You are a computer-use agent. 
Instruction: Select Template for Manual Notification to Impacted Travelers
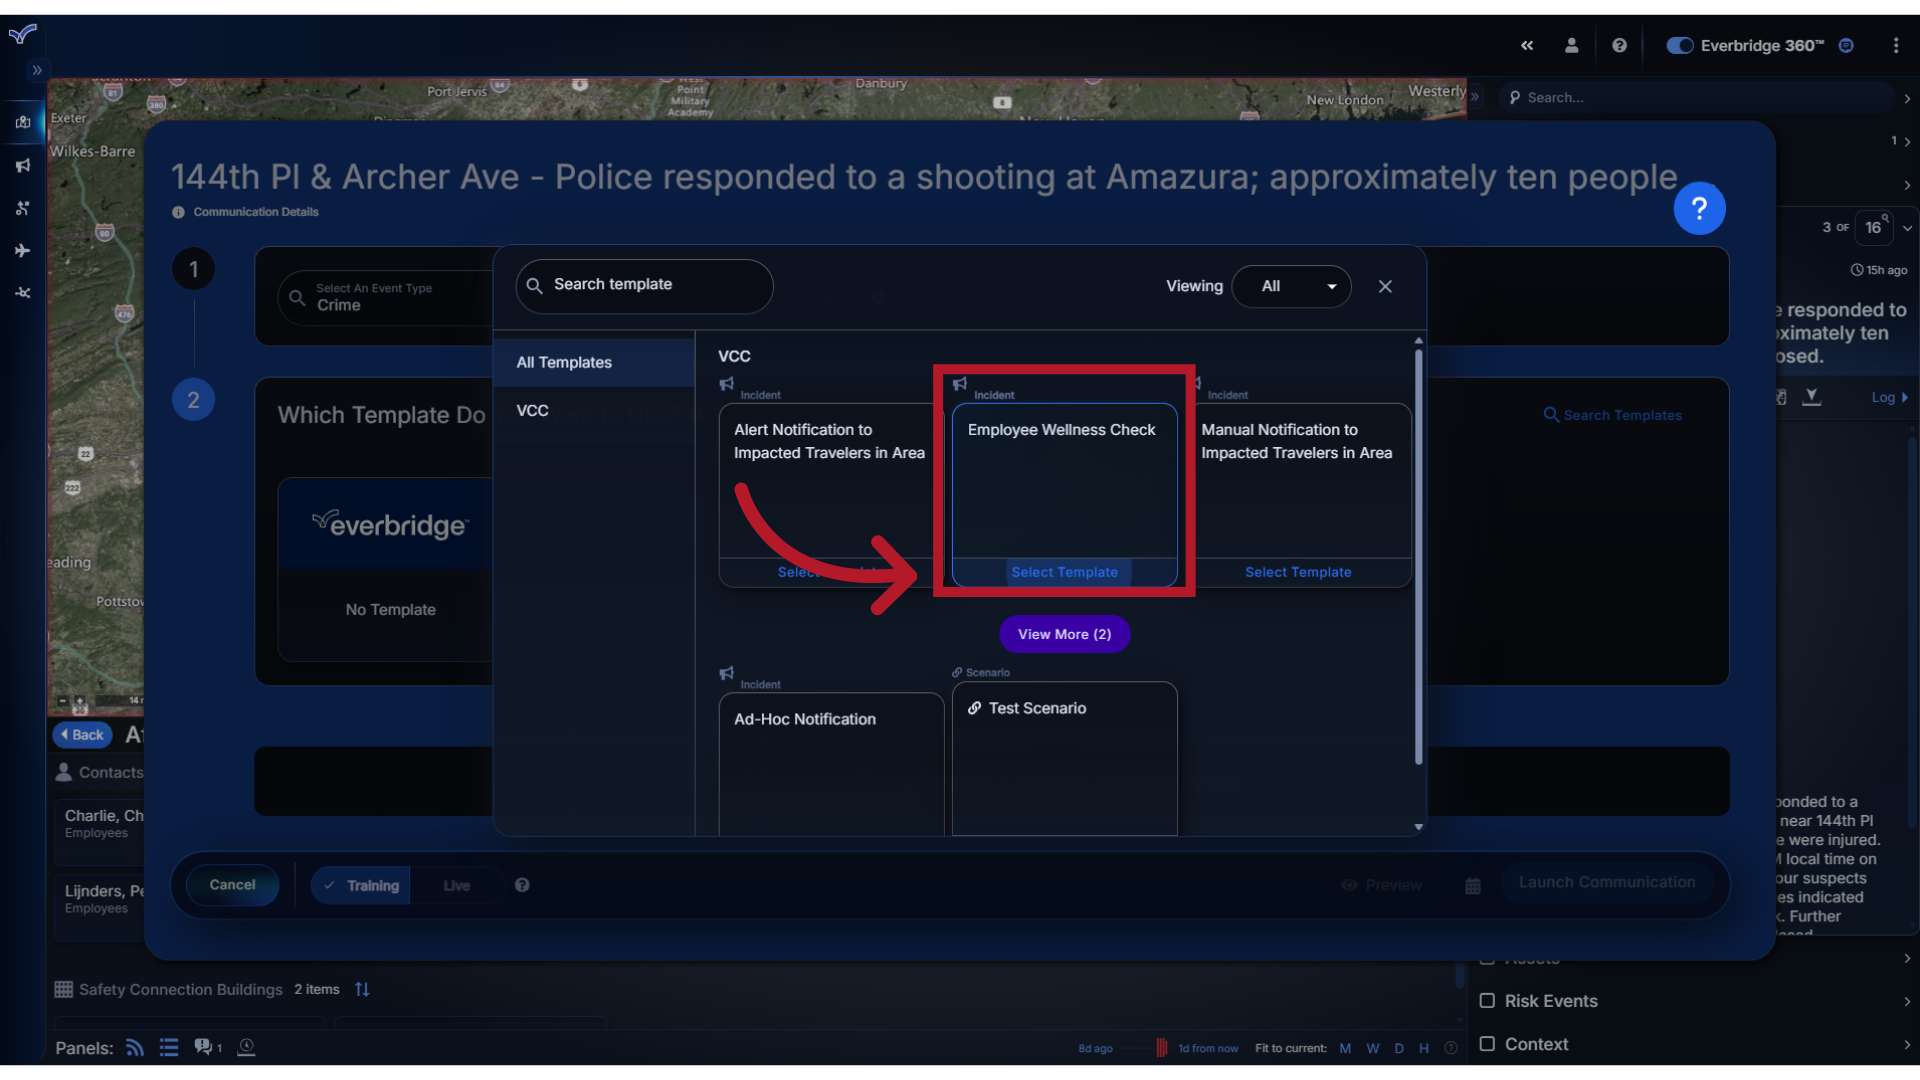(1298, 572)
